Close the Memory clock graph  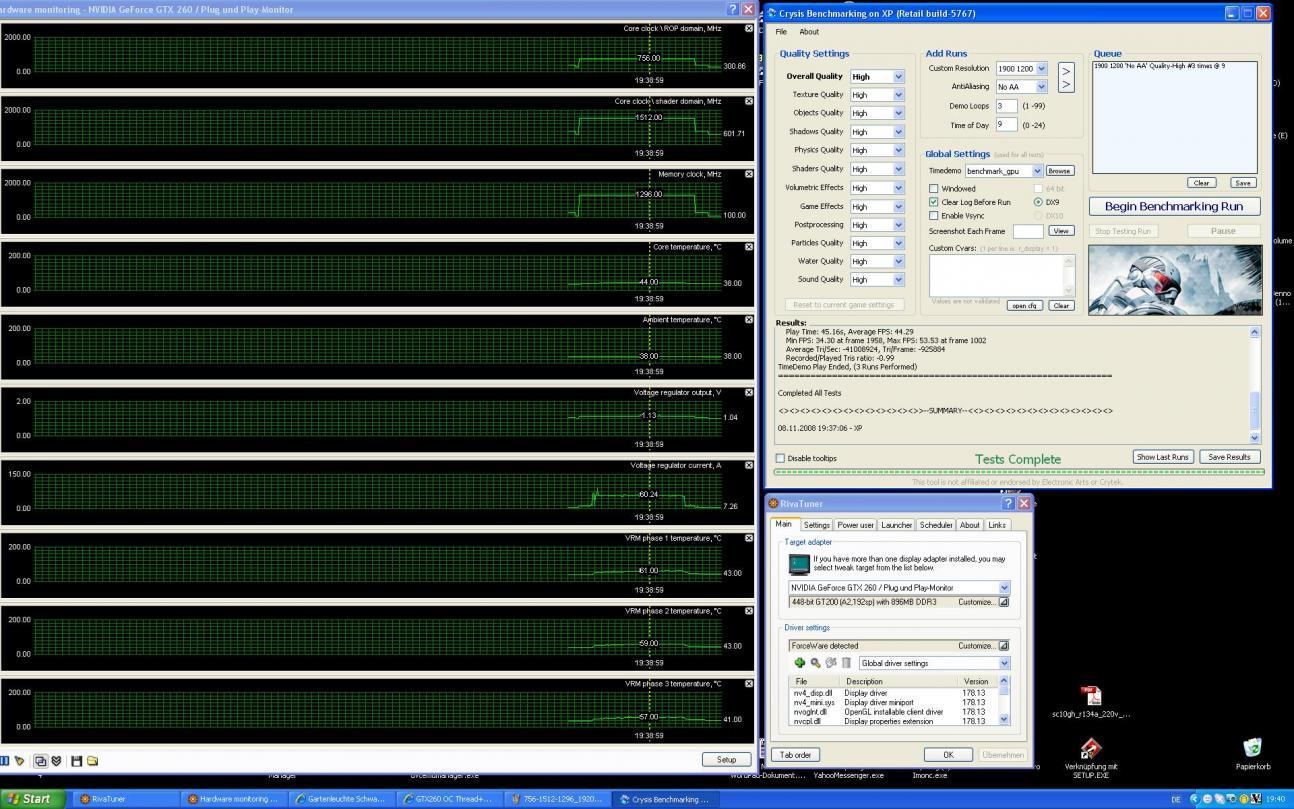pyautogui.click(x=749, y=174)
